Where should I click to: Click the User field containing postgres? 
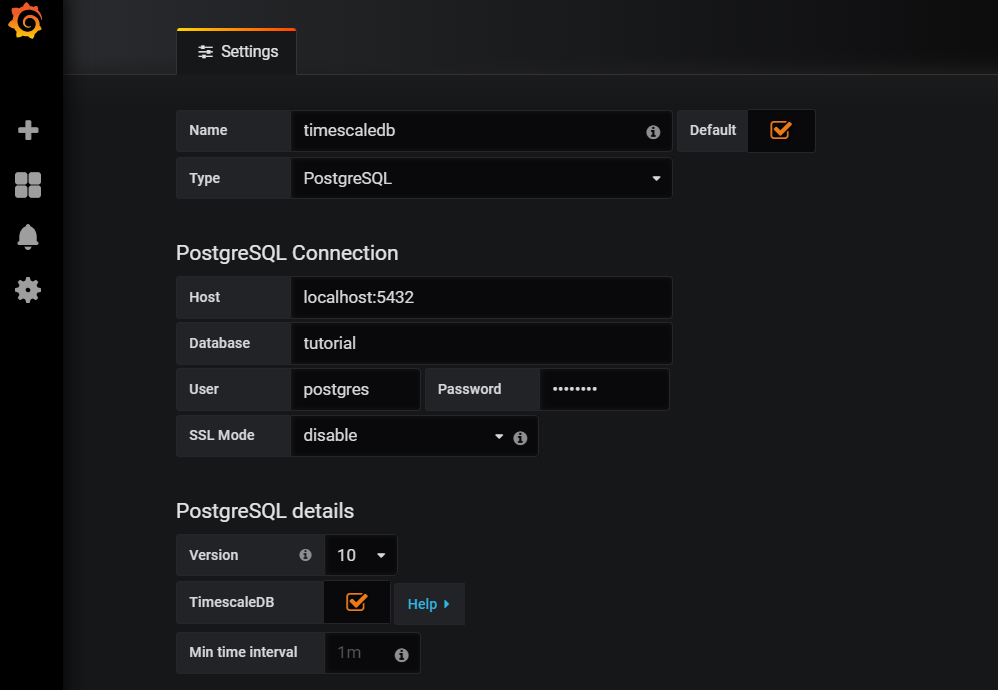[x=355, y=389]
